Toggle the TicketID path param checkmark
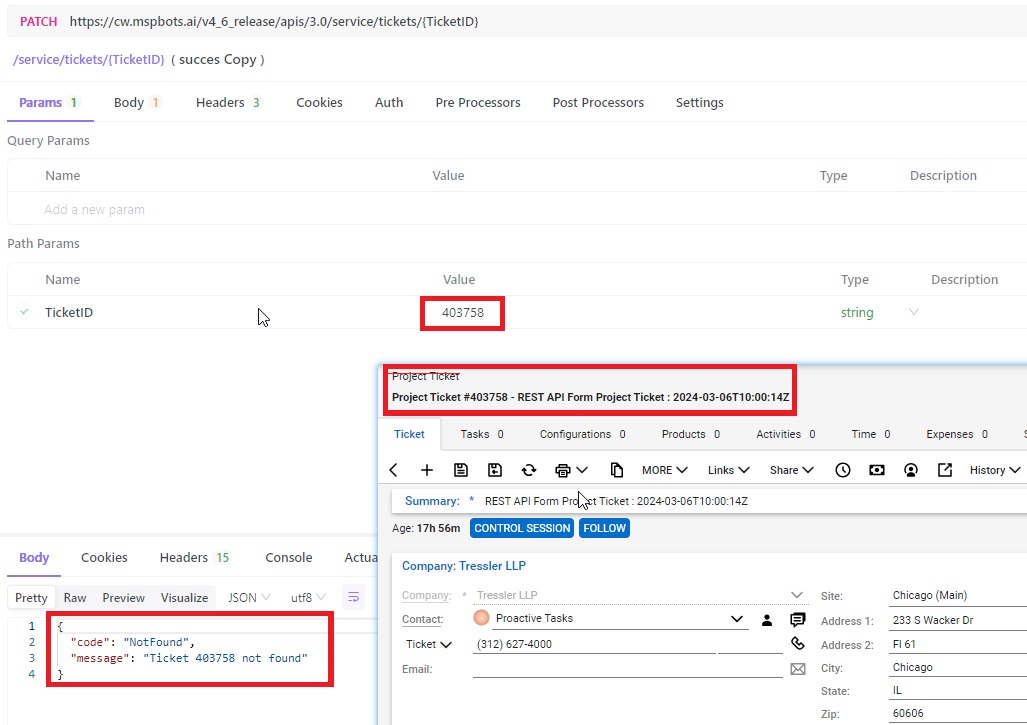 [x=24, y=312]
